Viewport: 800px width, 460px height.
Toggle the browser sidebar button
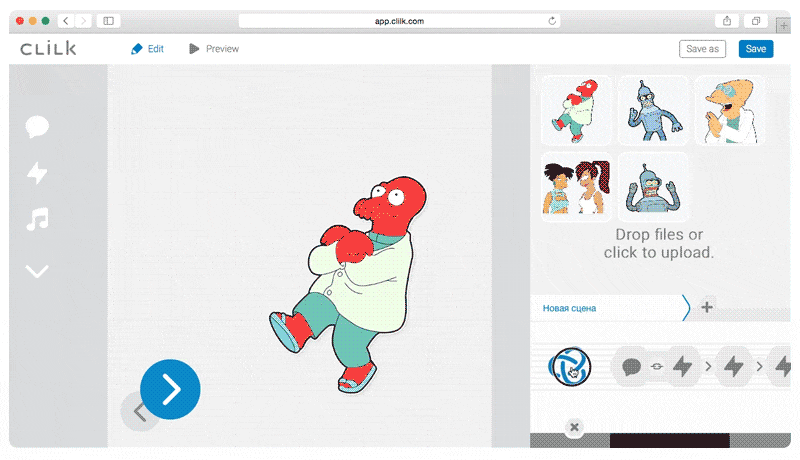click(109, 21)
